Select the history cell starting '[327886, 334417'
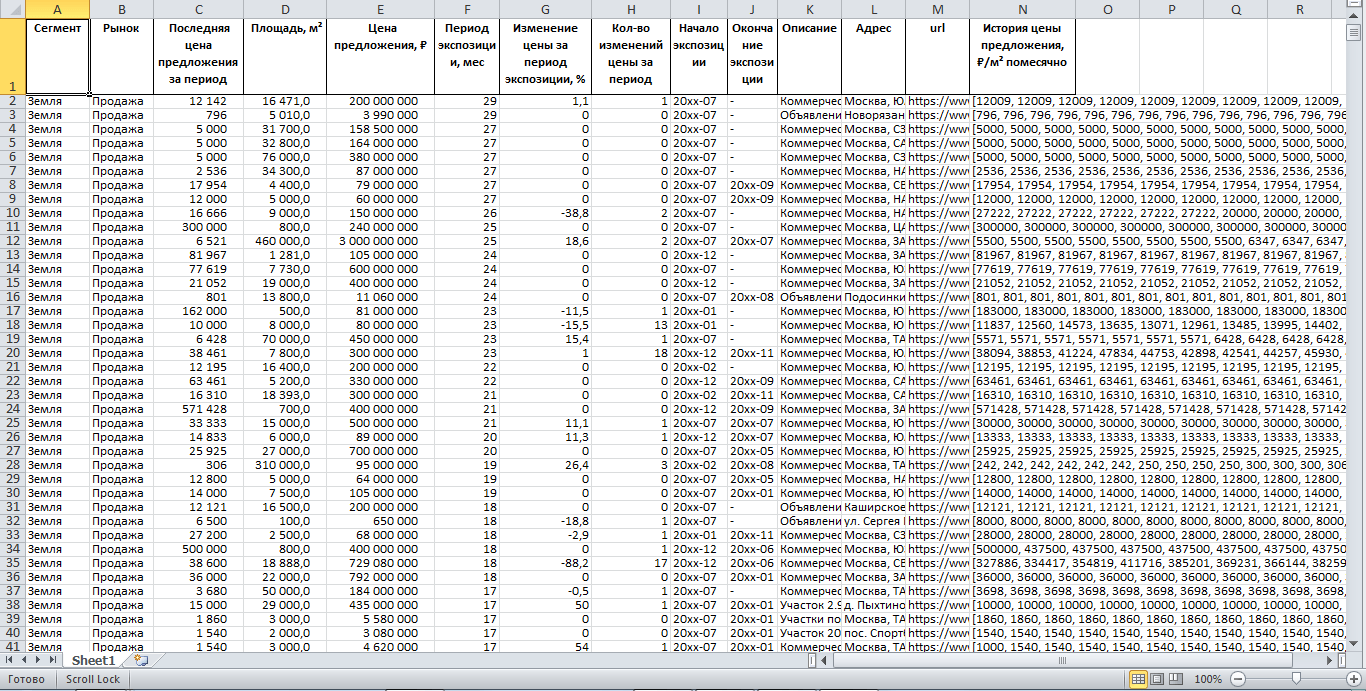This screenshot has height=691, width=1366. coord(1023,563)
